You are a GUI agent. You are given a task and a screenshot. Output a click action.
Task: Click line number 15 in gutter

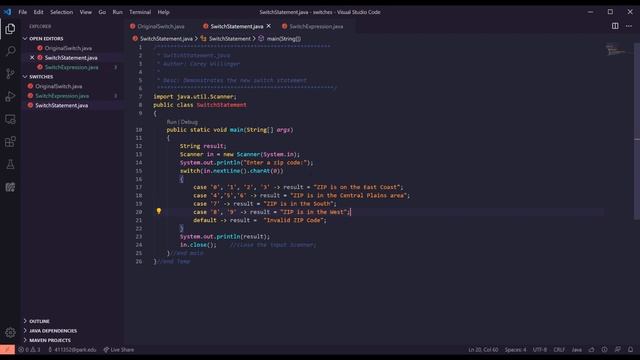pos(139,171)
